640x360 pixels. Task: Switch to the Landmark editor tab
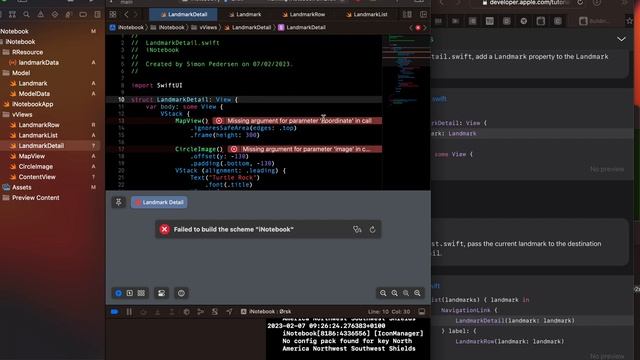(x=245, y=14)
